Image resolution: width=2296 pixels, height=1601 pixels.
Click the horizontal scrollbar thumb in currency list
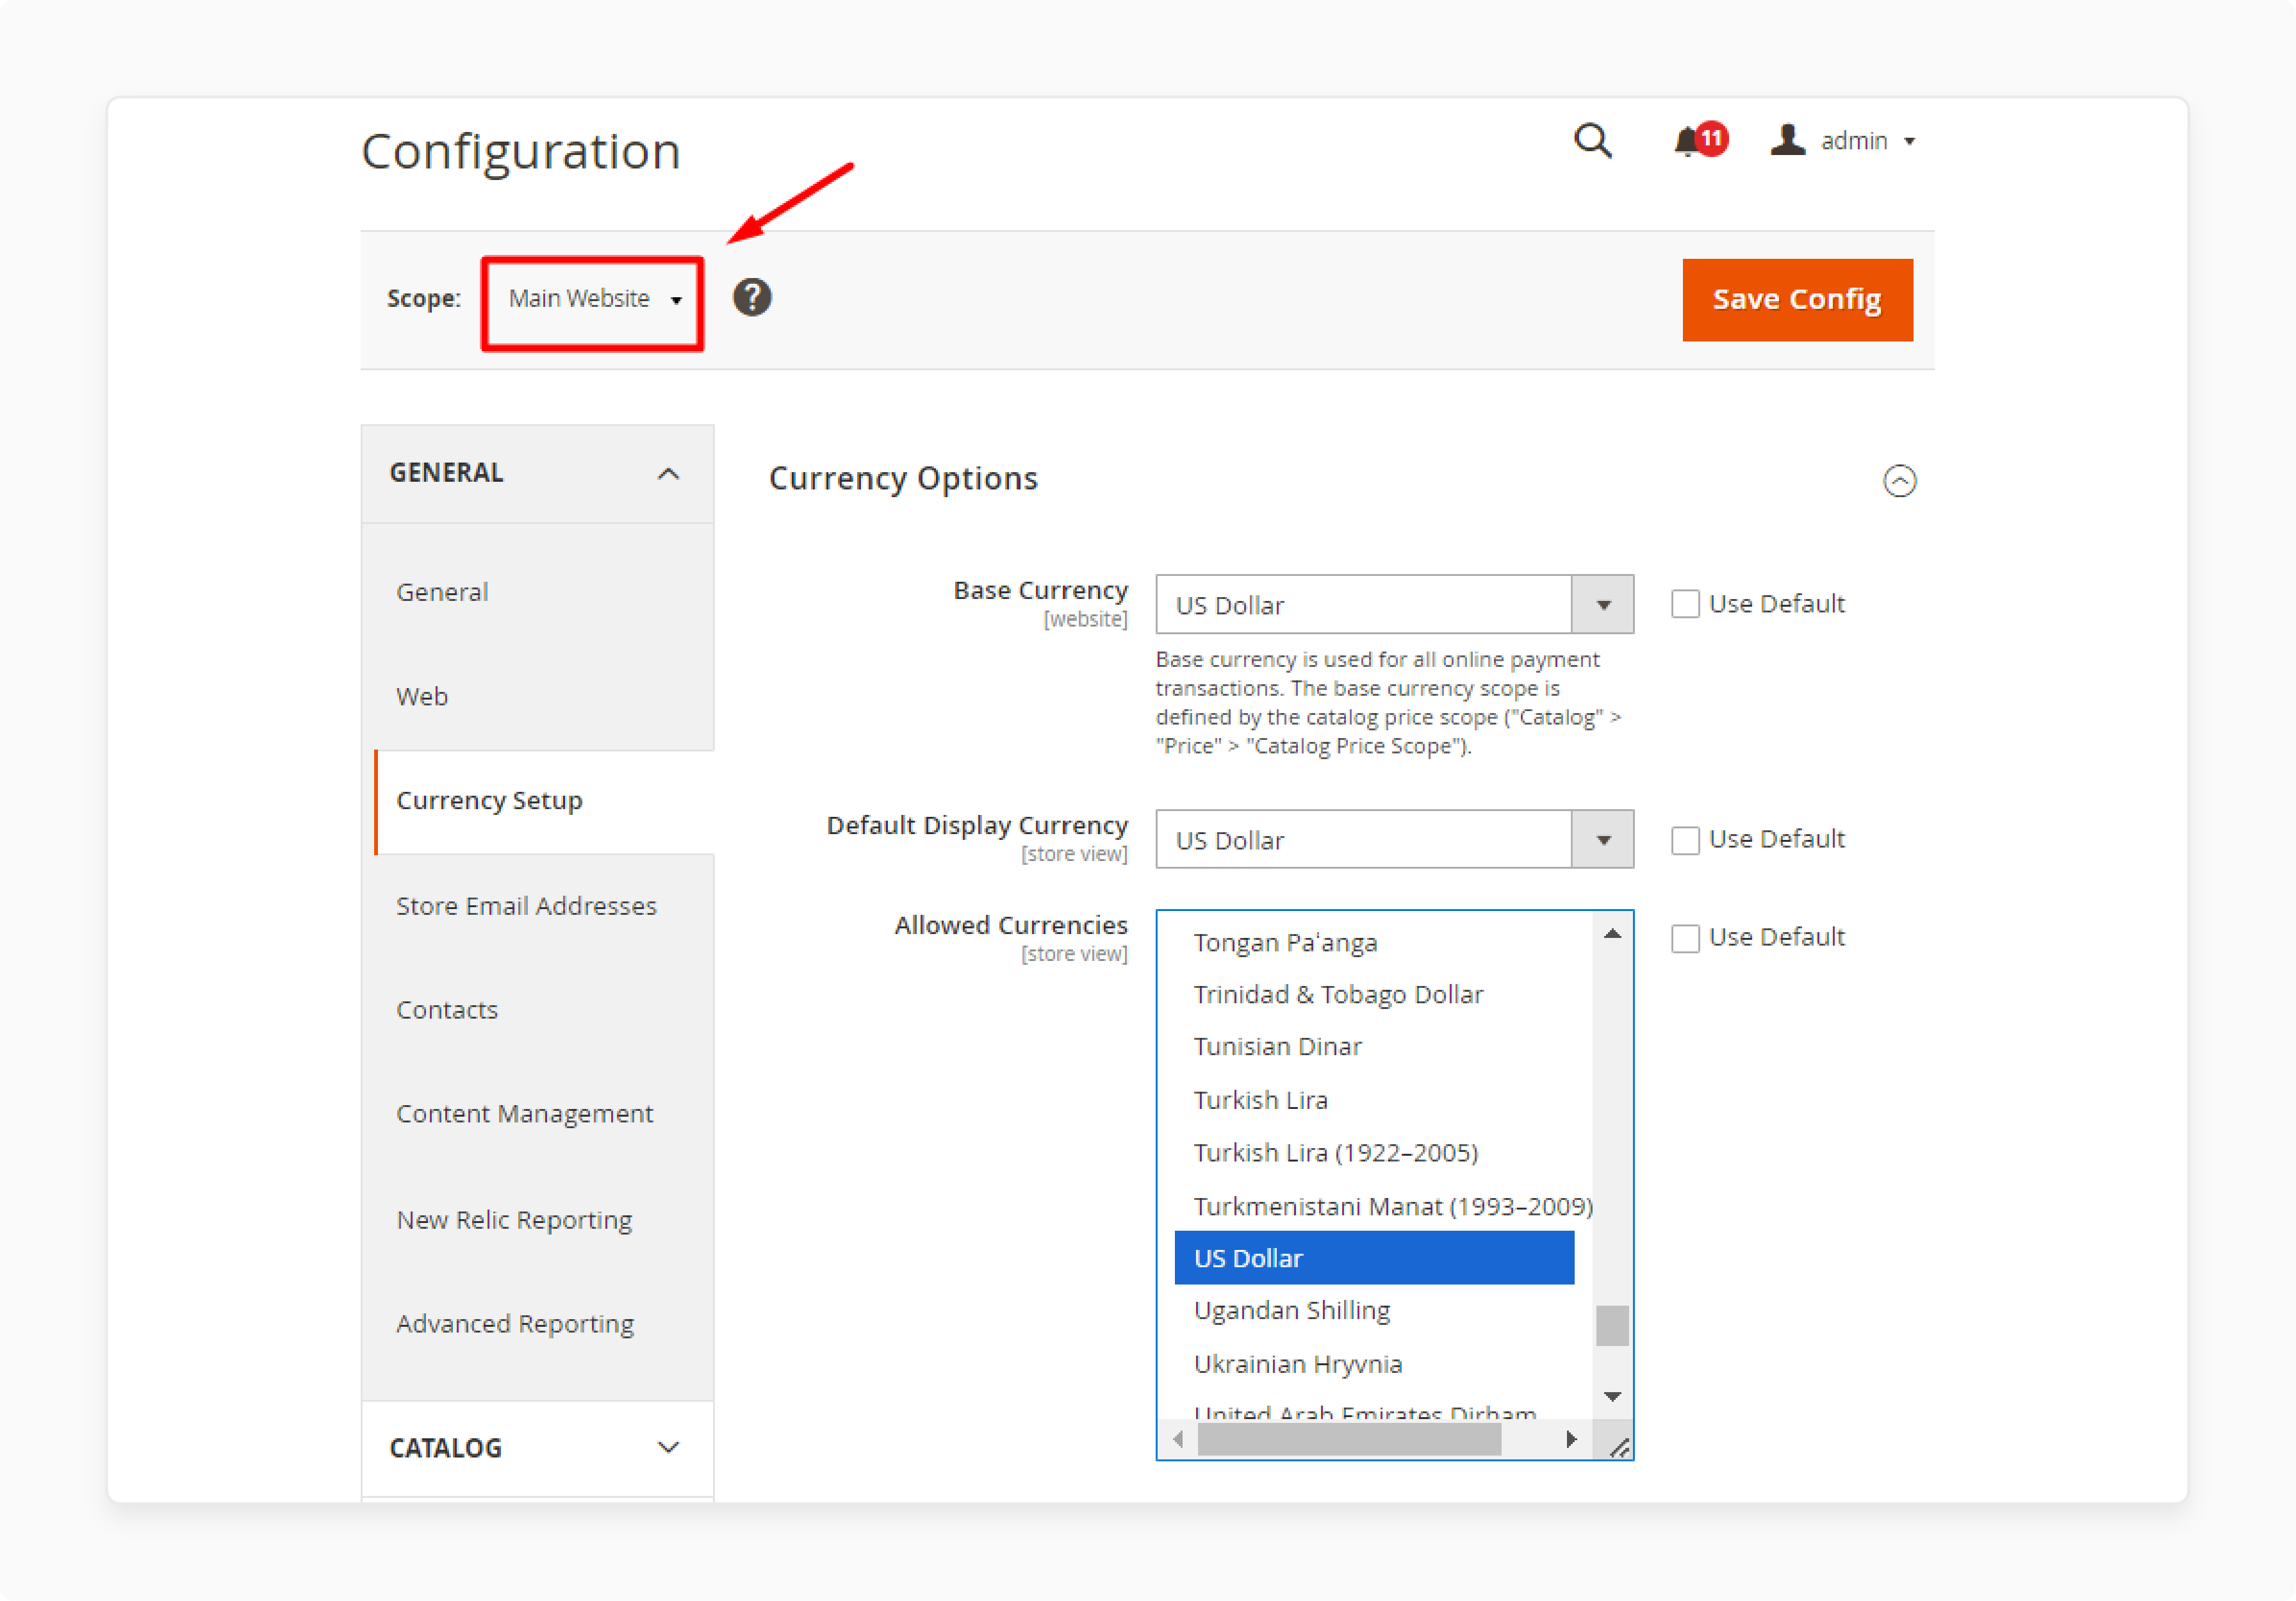click(x=1349, y=1439)
